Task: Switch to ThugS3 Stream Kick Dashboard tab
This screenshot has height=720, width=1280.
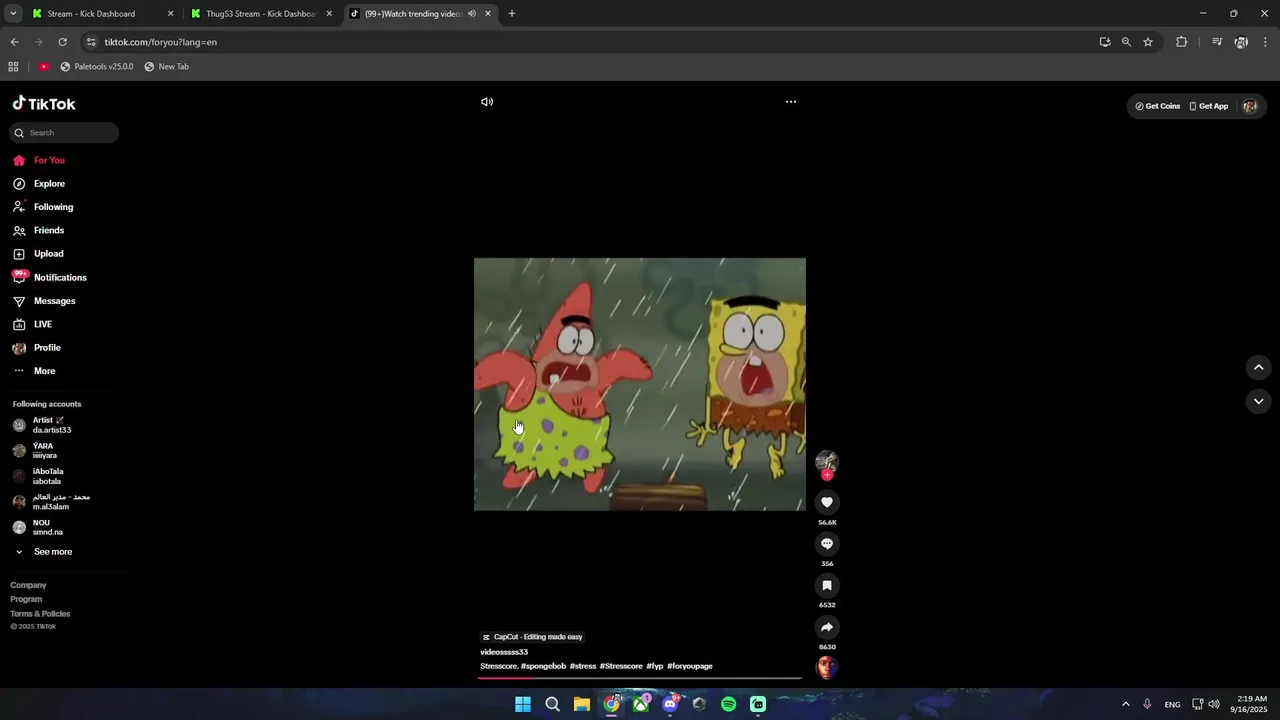Action: pyautogui.click(x=260, y=14)
